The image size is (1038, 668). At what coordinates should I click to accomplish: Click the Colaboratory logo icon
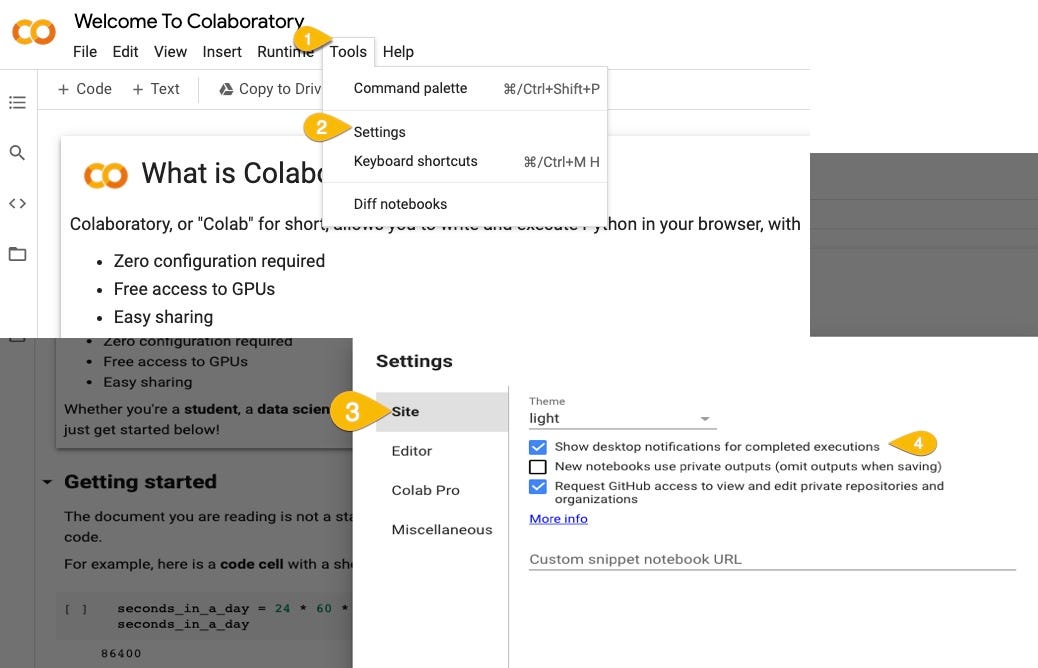33,33
